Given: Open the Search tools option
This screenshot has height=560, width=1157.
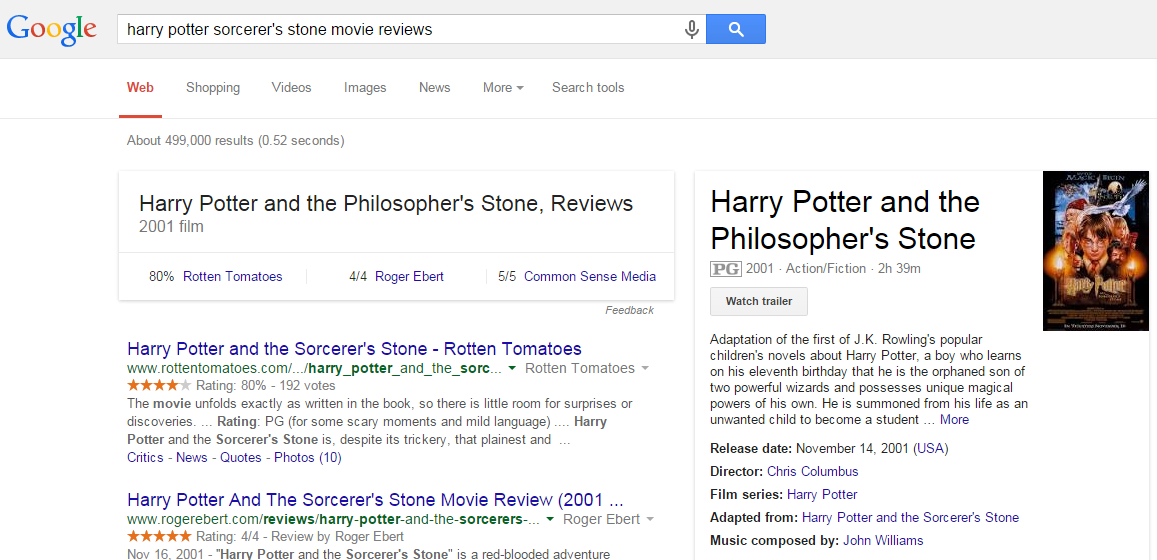Looking at the screenshot, I should 588,88.
